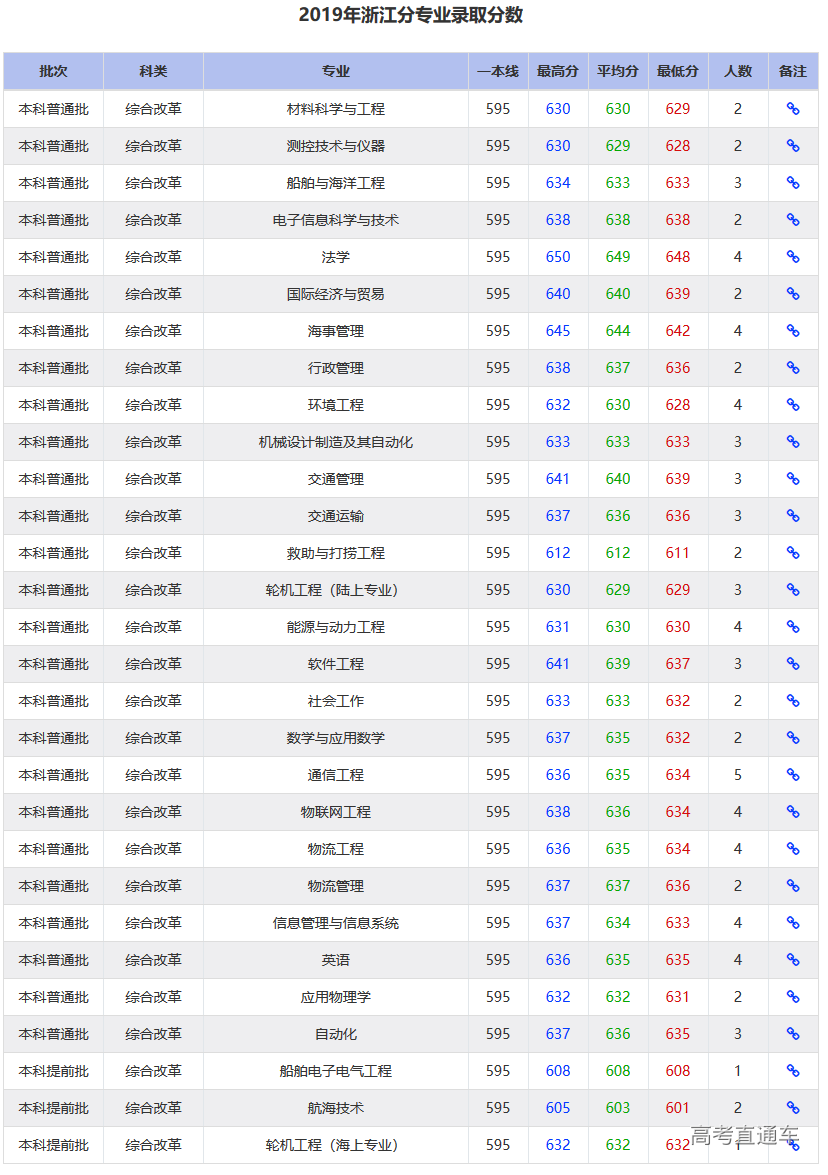Open the remark link icon for 交通运输
828x1175 pixels.
point(792,516)
